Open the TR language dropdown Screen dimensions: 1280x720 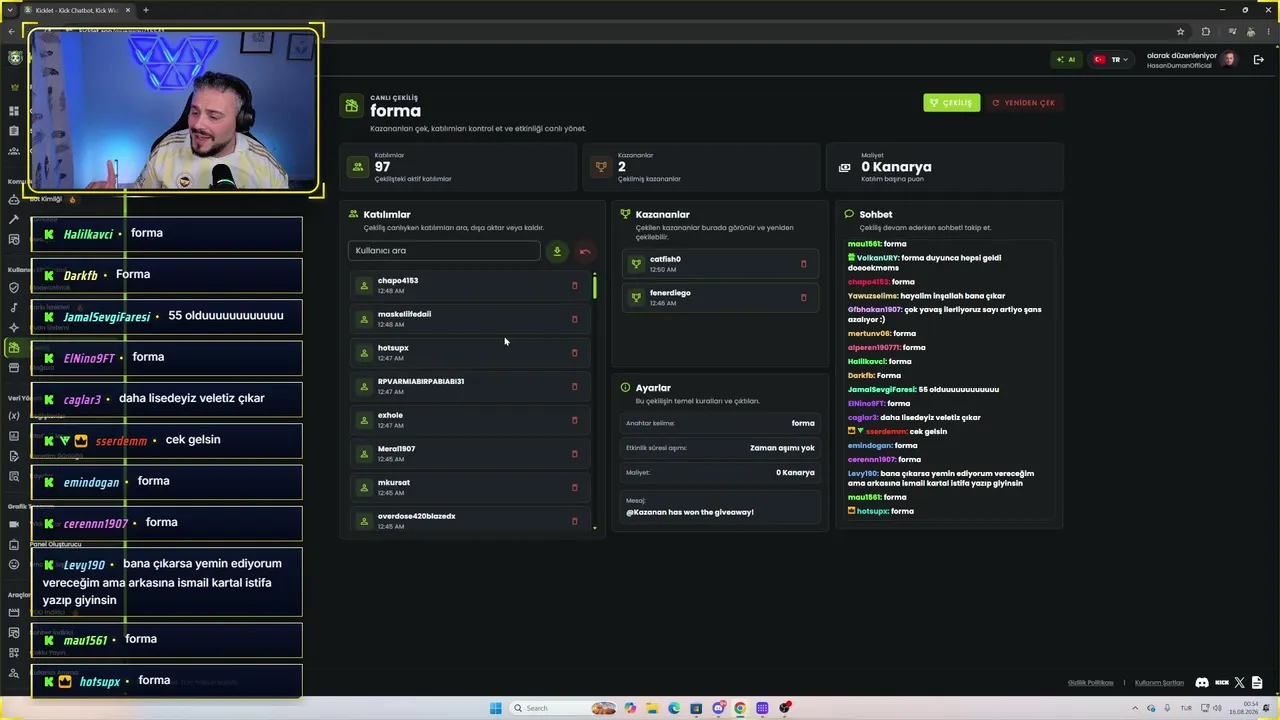point(1111,60)
